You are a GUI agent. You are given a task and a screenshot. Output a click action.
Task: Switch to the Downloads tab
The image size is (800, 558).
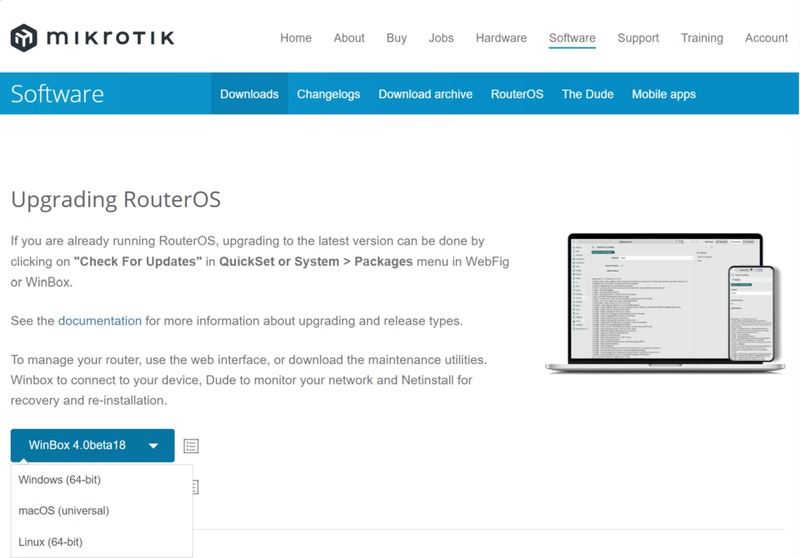(x=249, y=94)
